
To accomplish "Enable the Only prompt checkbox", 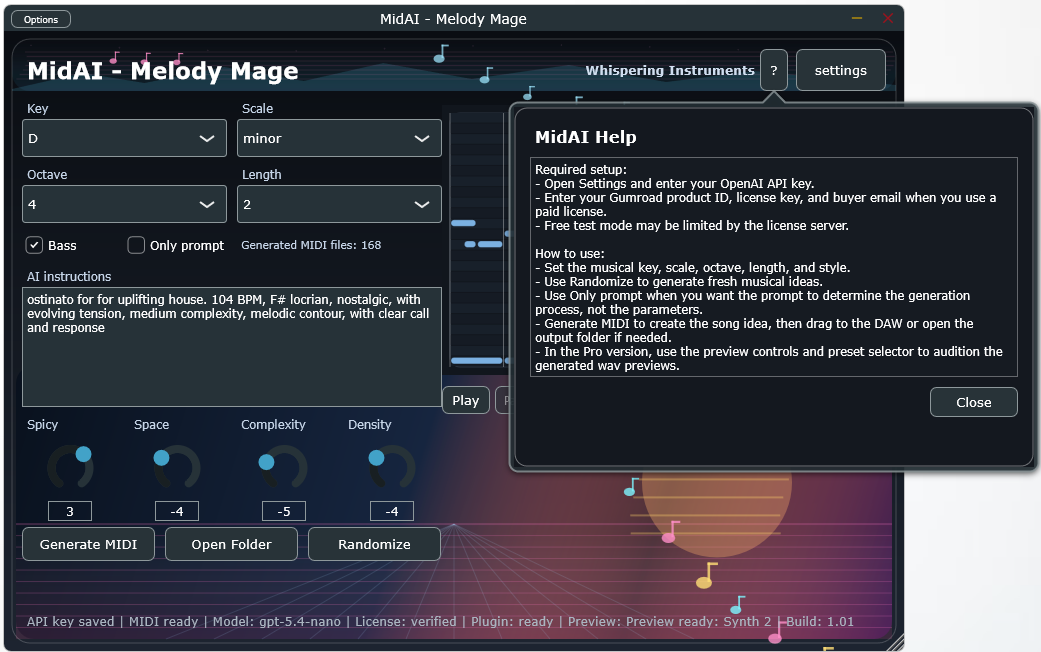I will click(x=136, y=245).
